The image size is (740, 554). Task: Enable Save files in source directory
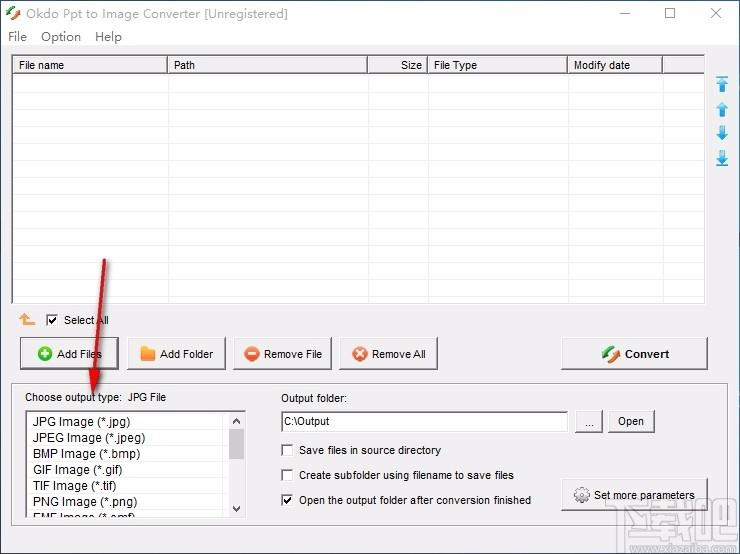point(288,450)
